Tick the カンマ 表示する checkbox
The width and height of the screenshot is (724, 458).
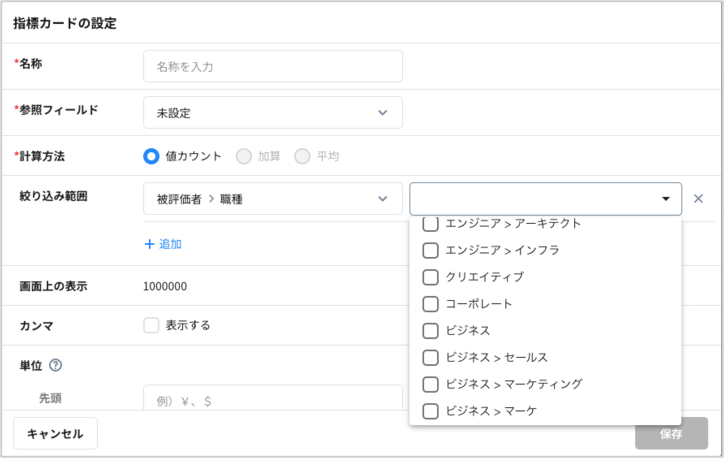(x=151, y=325)
